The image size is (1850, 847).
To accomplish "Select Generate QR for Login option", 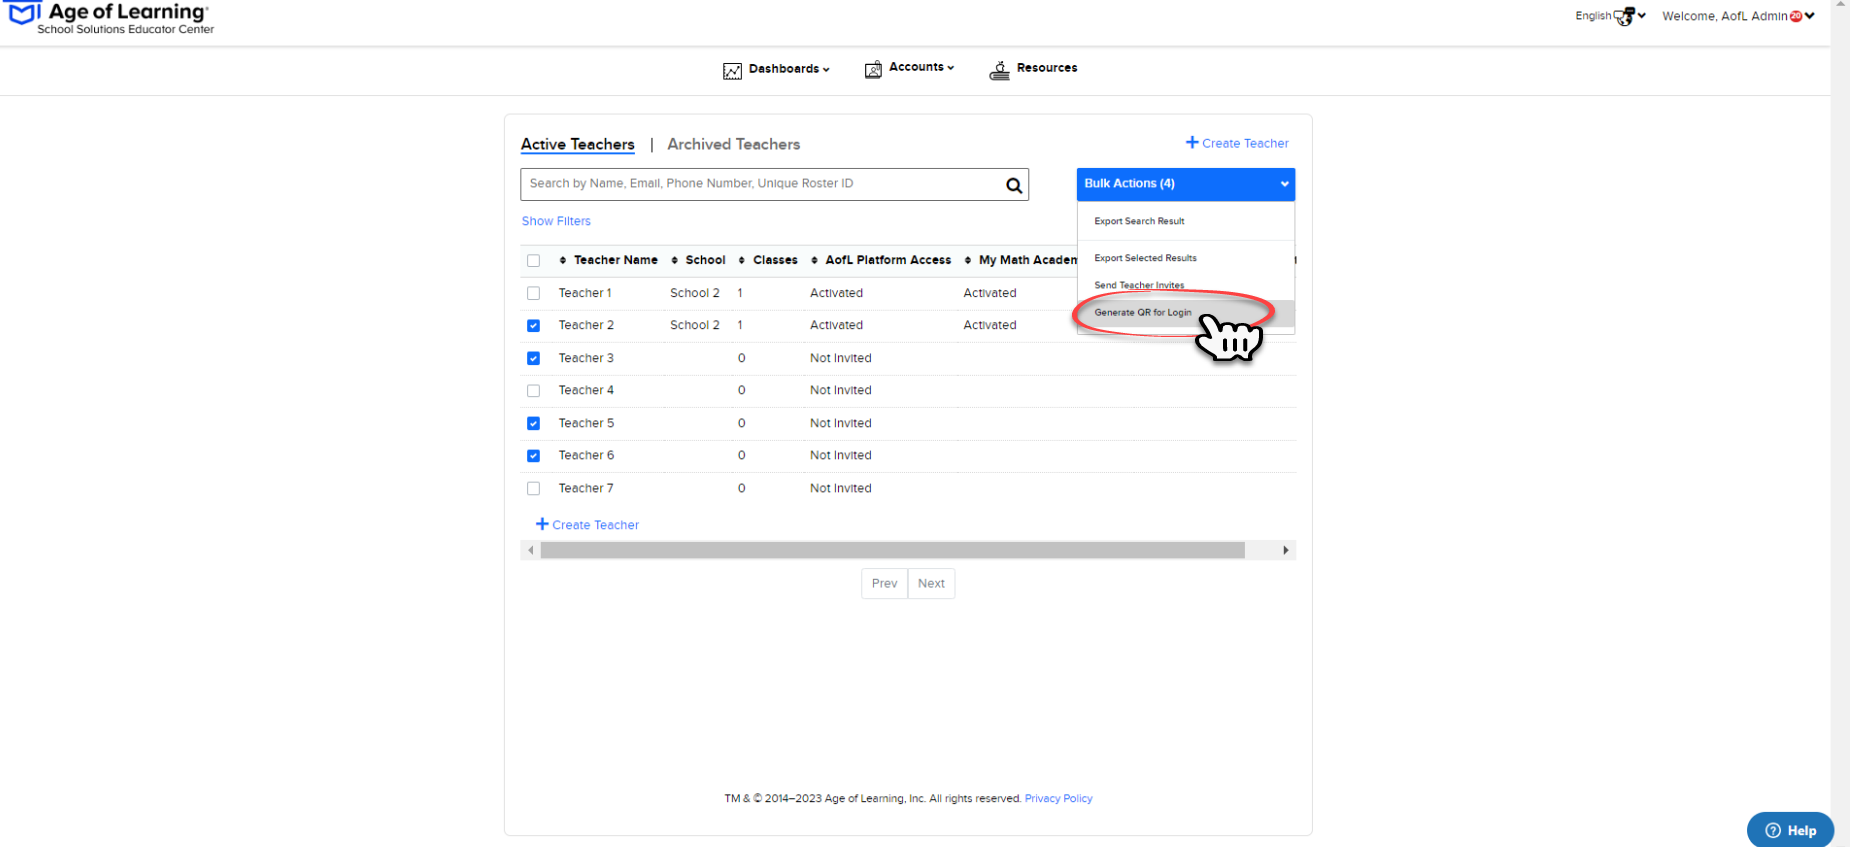I will (x=1143, y=313).
